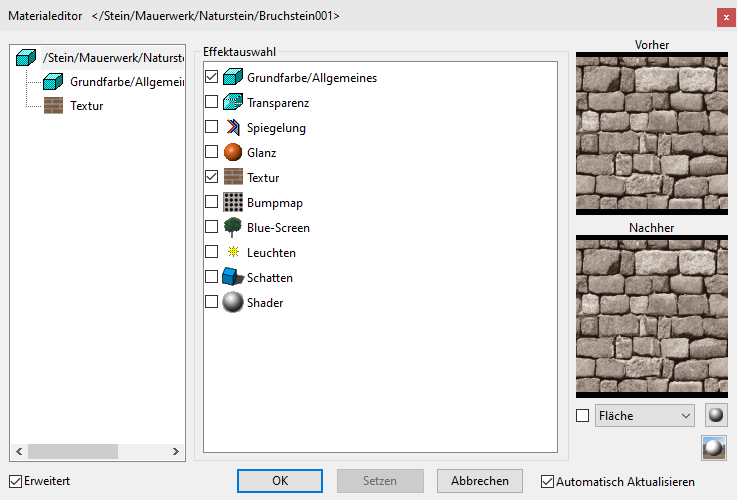737x500 pixels.
Task: Click the Shader gray sphere icon
Action: tap(233, 302)
